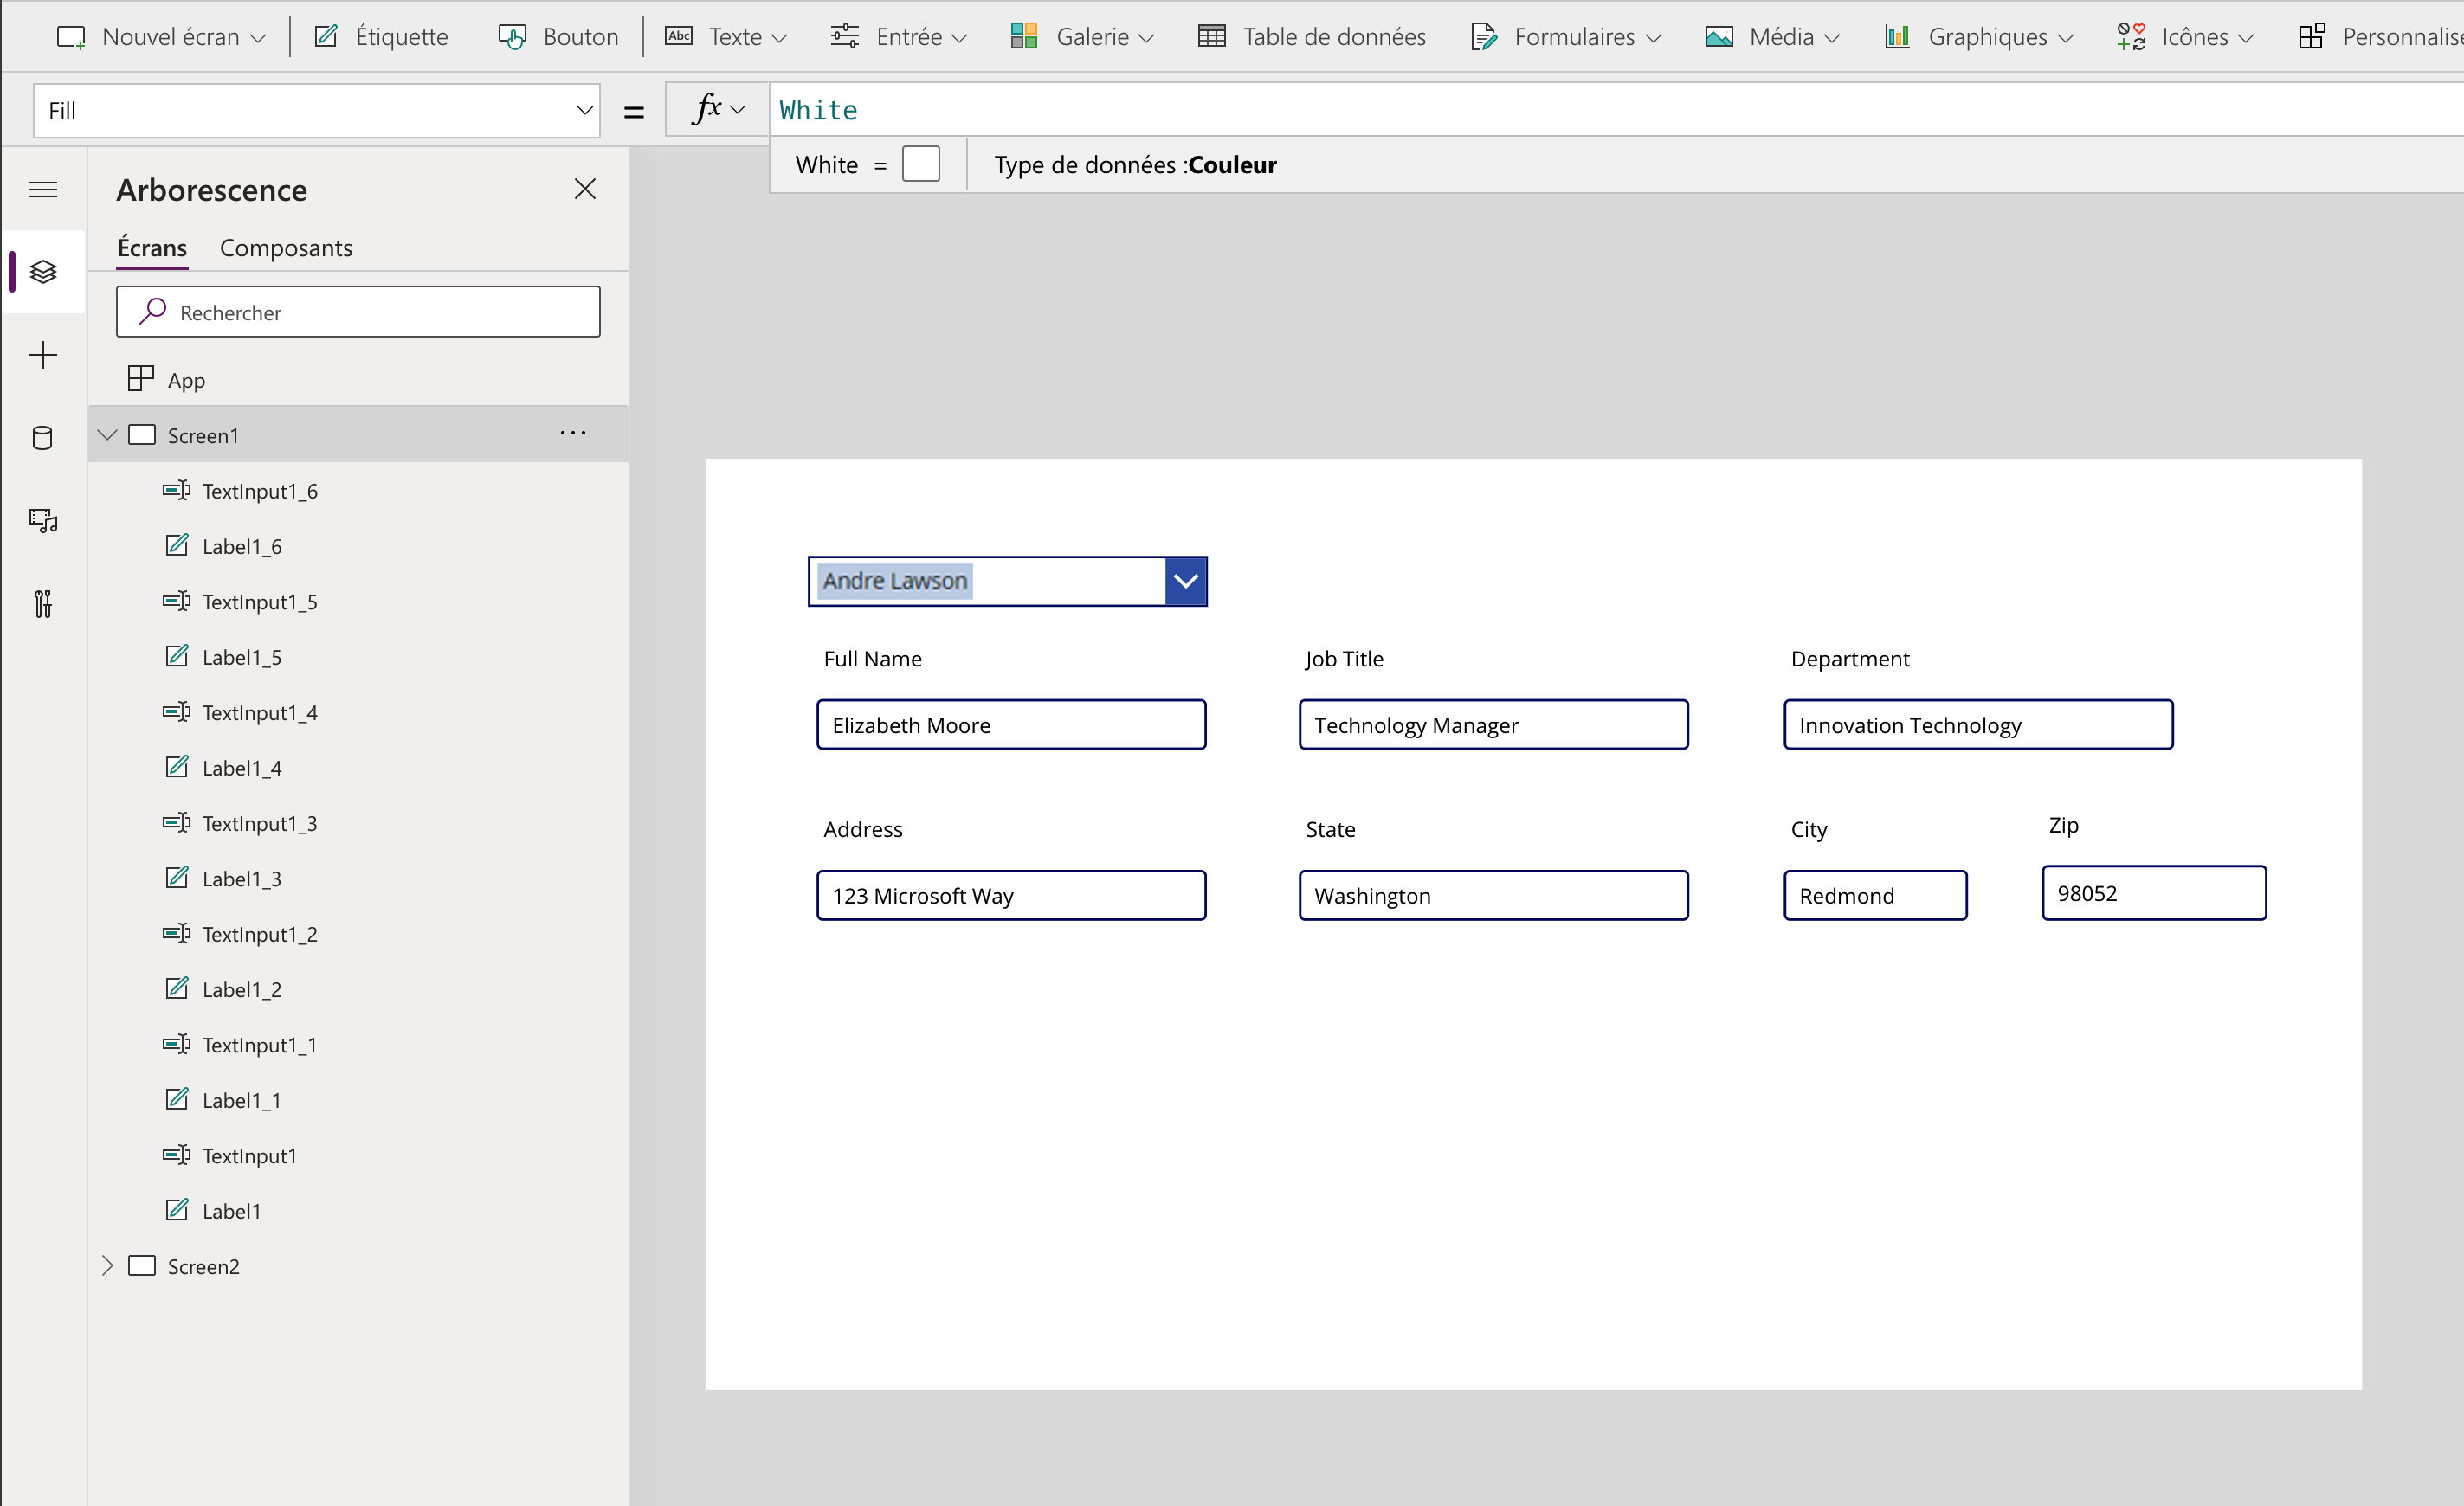
Task: Close the Arborescence panel
Action: (x=585, y=189)
